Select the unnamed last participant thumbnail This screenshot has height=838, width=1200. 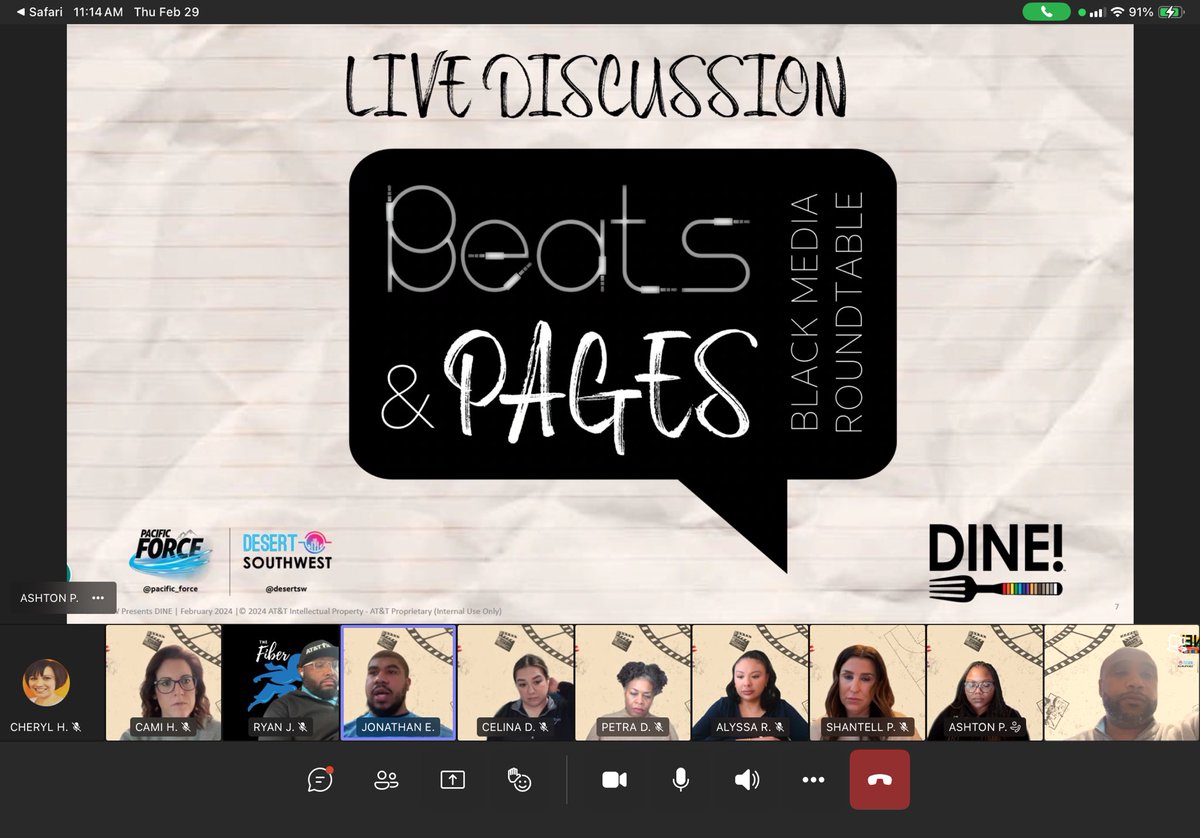coord(1121,683)
